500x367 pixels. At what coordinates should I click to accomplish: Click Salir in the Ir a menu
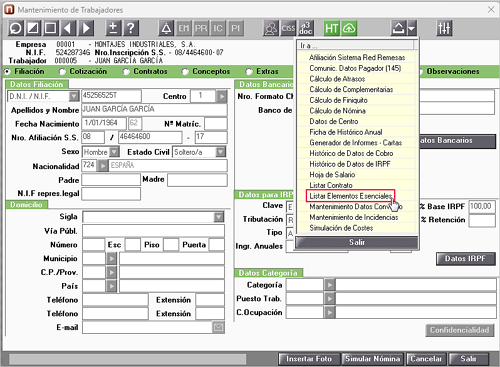[x=357, y=242]
